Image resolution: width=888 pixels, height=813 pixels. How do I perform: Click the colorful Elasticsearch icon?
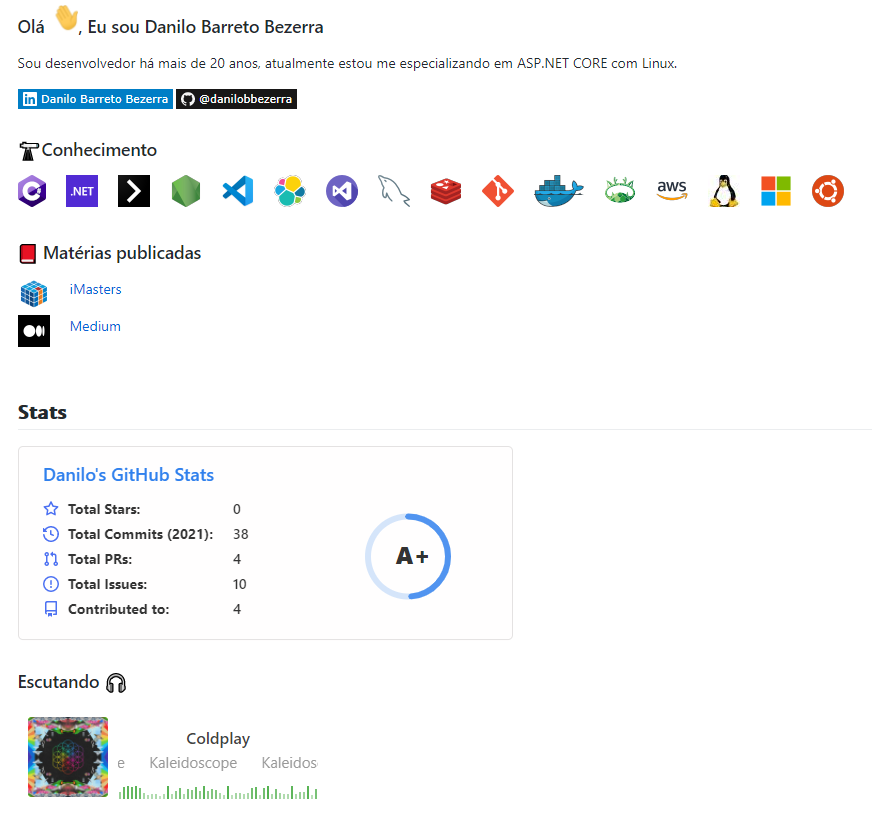(290, 191)
